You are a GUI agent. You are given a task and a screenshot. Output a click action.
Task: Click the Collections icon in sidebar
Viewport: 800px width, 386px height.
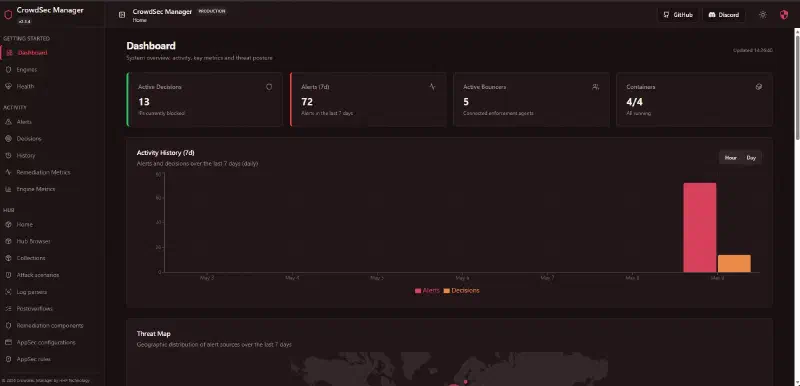pos(8,258)
